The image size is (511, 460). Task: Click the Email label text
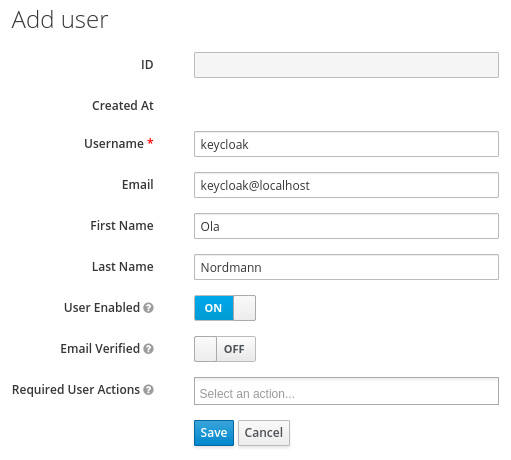[x=138, y=184]
